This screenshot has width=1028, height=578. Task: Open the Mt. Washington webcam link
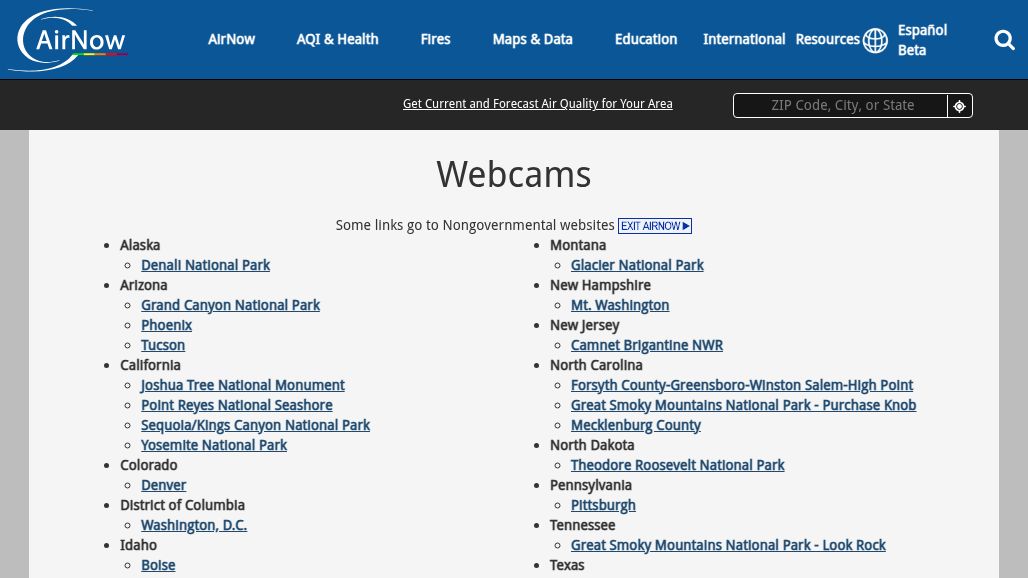point(620,305)
